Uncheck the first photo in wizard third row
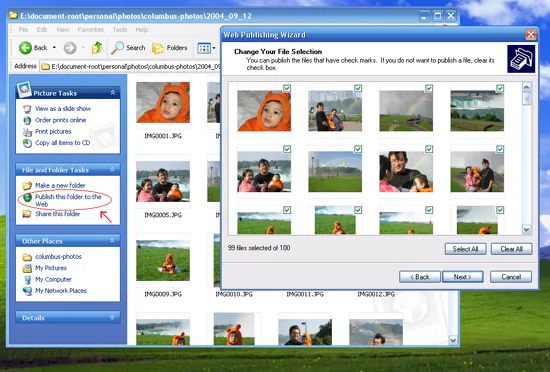550x372 pixels. (287, 210)
